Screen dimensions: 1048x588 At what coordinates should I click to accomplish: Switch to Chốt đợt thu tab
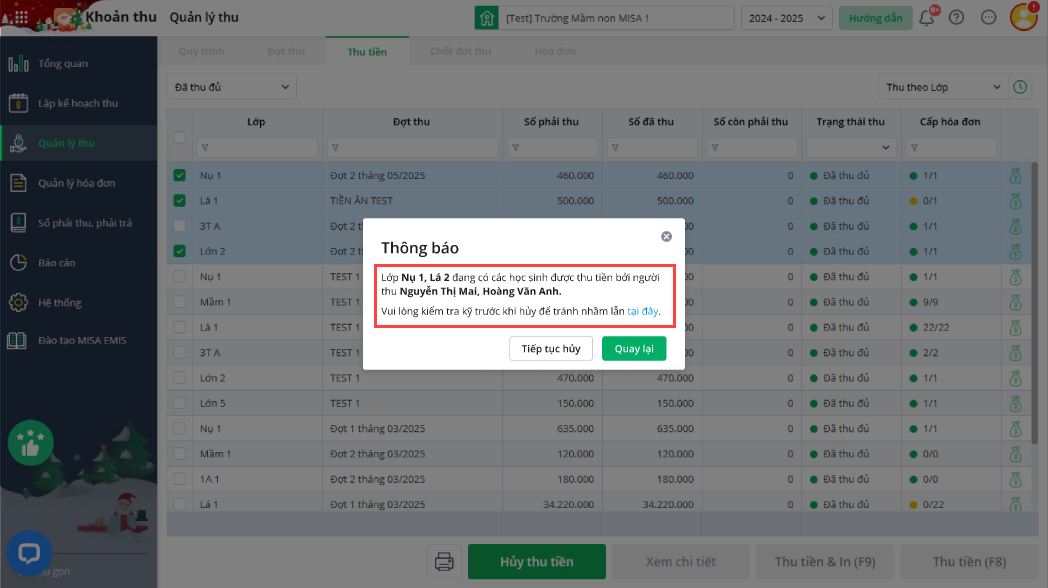point(461,51)
